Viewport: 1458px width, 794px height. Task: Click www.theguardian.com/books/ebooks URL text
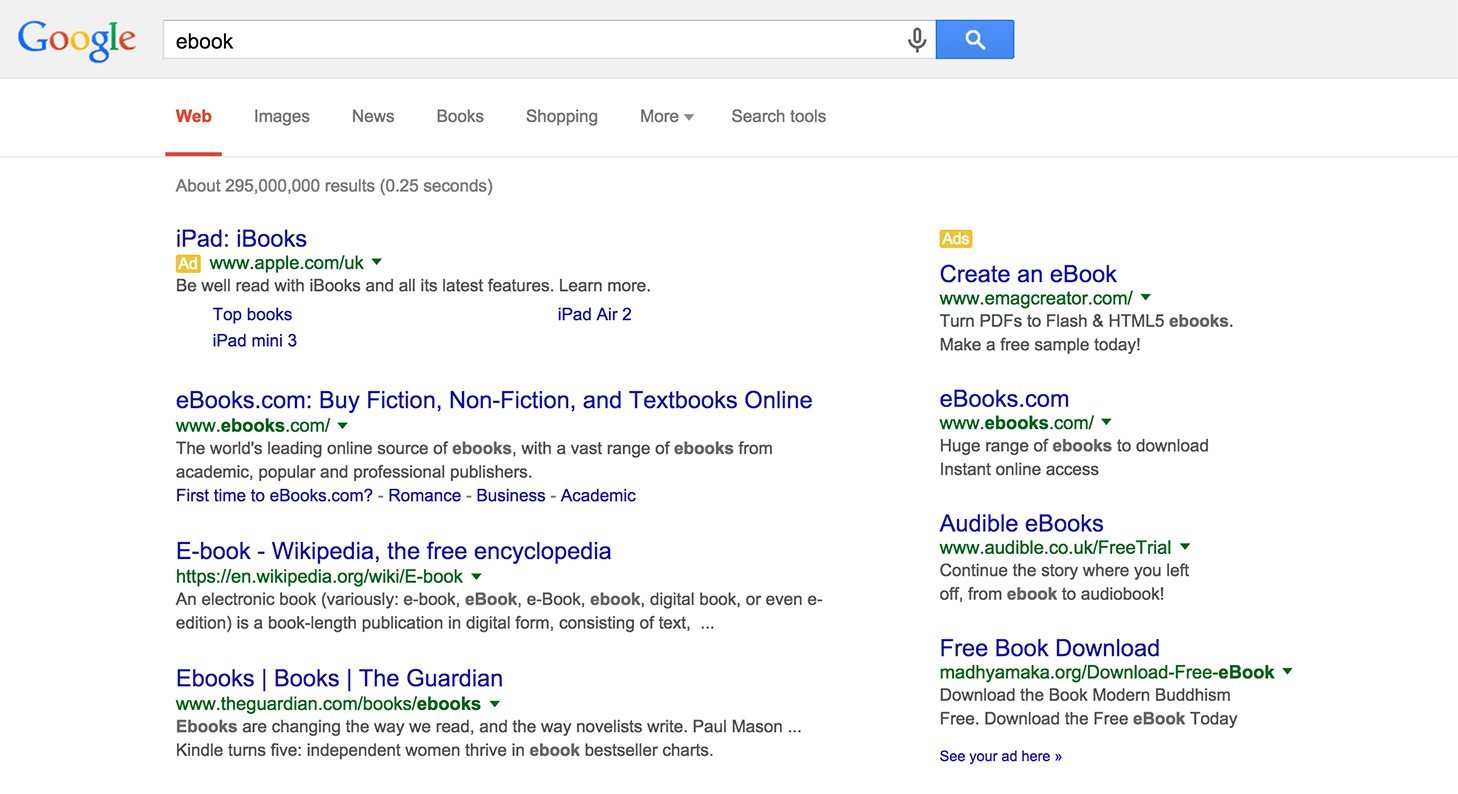[x=328, y=704]
